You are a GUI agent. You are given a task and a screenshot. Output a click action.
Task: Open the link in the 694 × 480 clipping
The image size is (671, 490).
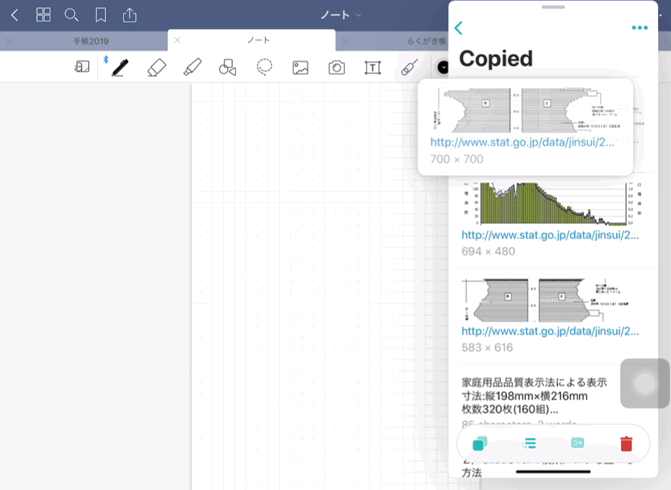(x=550, y=235)
